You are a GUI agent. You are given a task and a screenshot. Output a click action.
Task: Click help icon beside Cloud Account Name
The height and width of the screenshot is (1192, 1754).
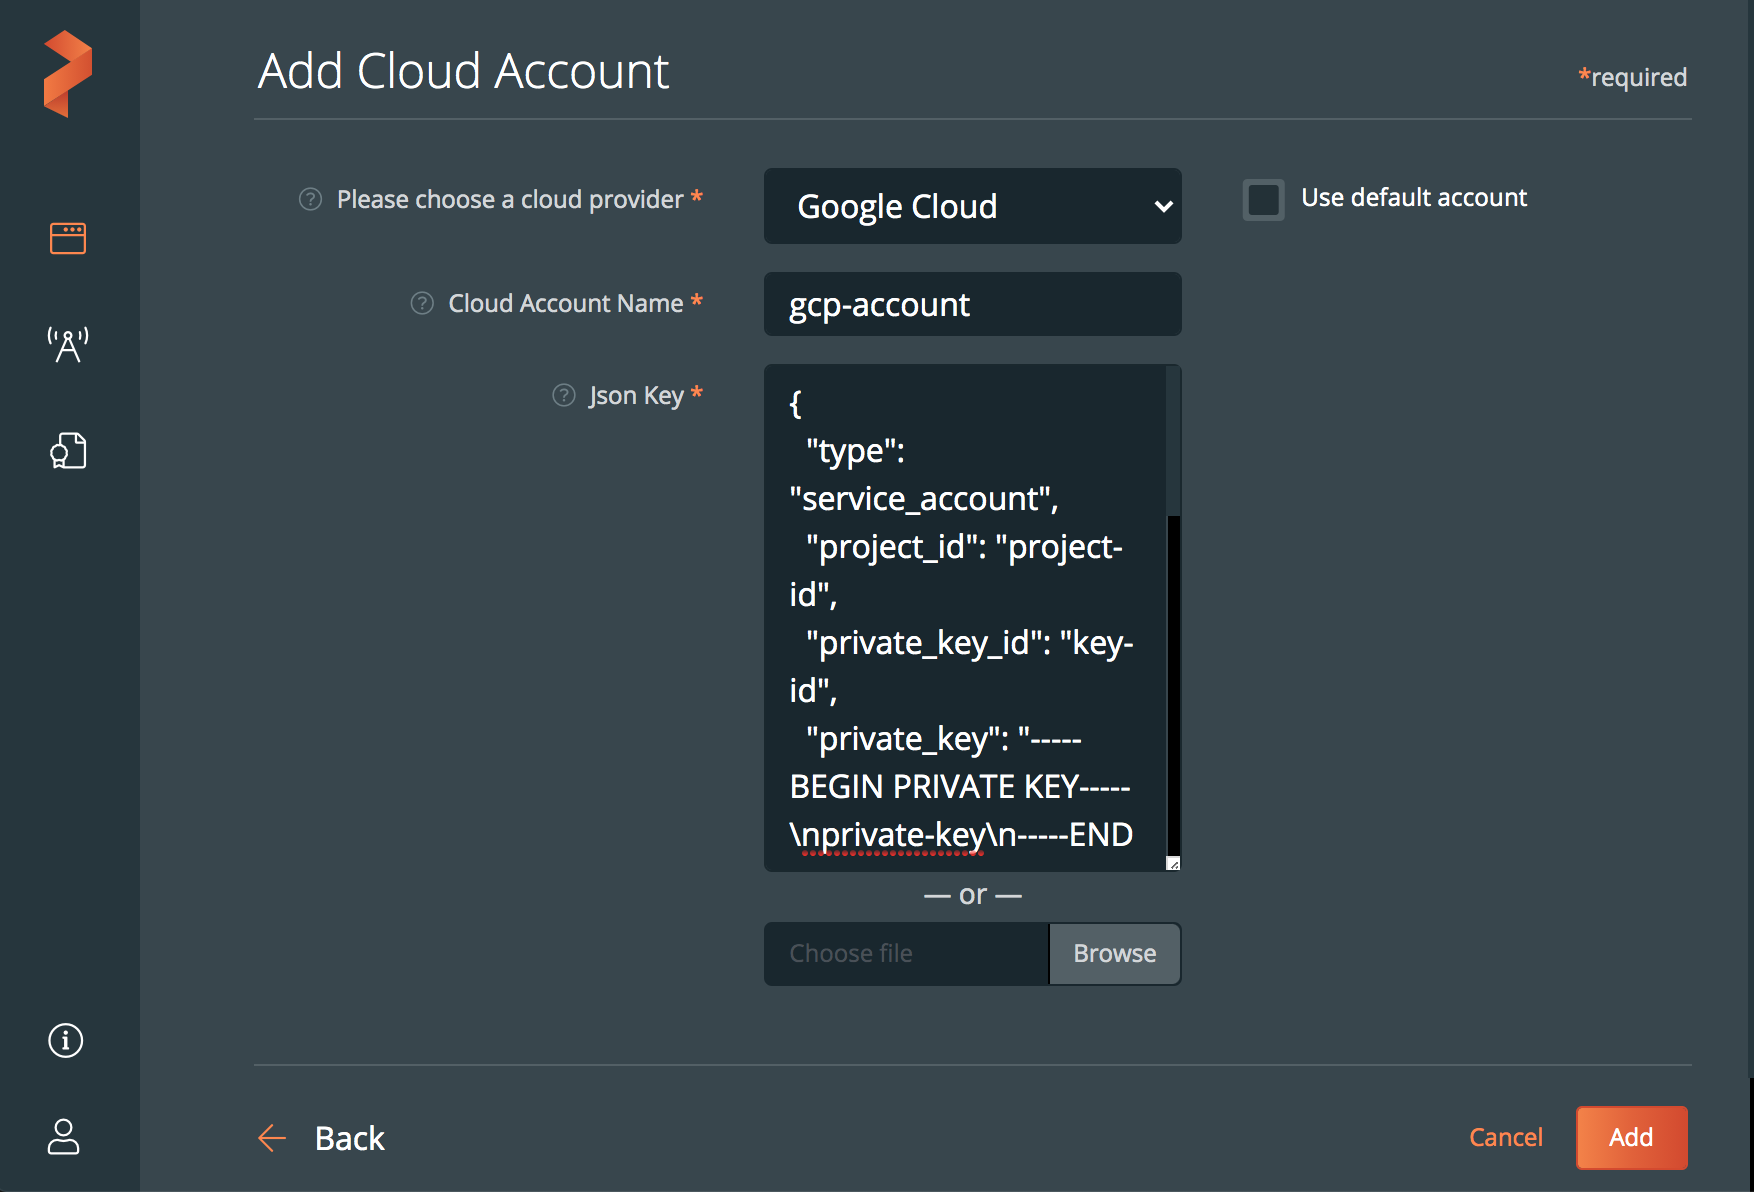pyautogui.click(x=422, y=303)
